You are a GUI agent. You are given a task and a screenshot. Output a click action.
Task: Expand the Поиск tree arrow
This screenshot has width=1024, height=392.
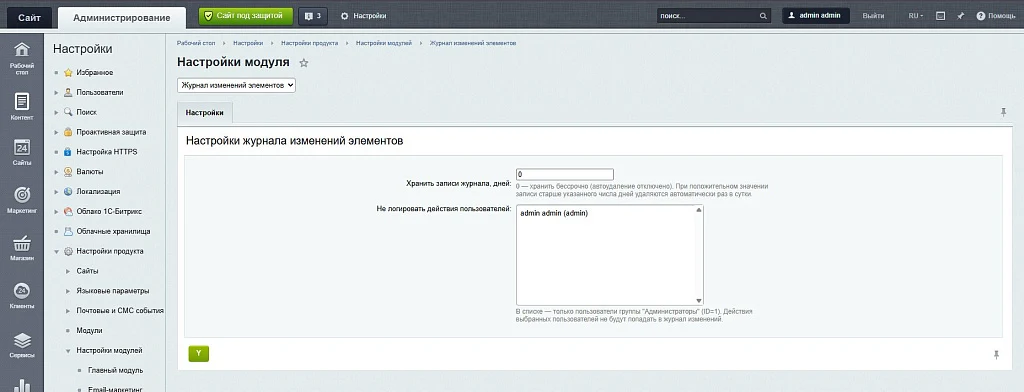pos(57,112)
